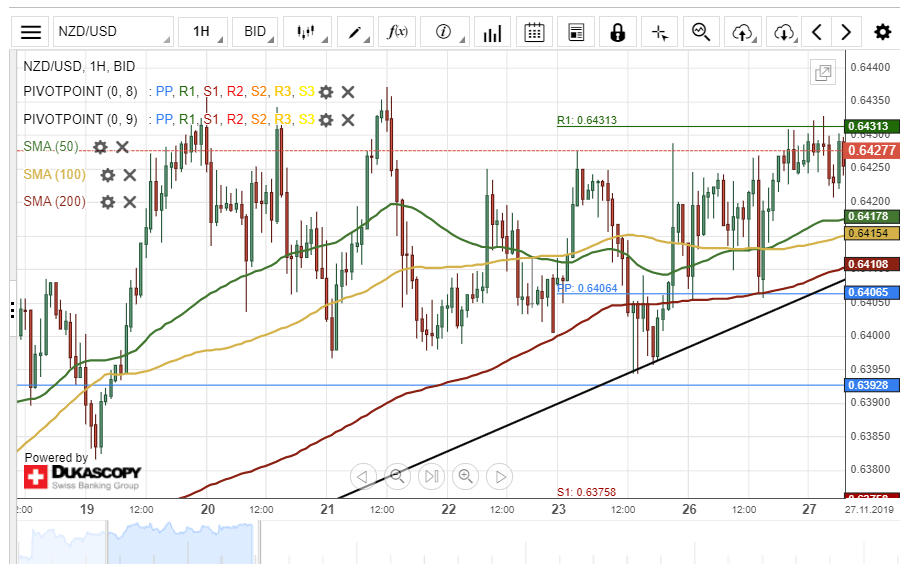Click the SMA 100 value tag 0.64154
Screen dimensions: 902x568
872,233
